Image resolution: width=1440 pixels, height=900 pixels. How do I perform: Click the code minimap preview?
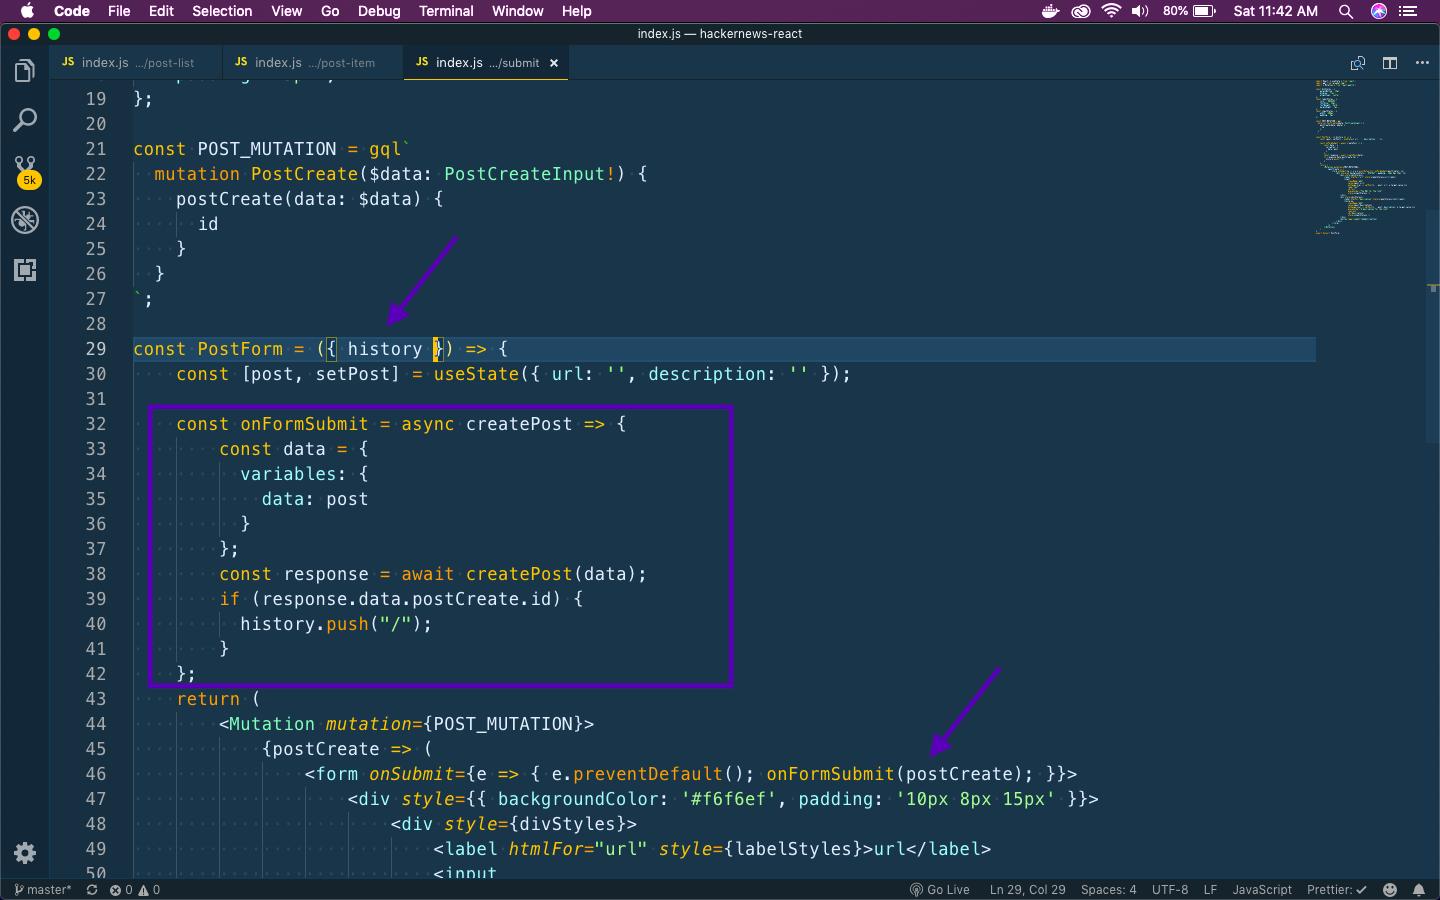[1365, 157]
